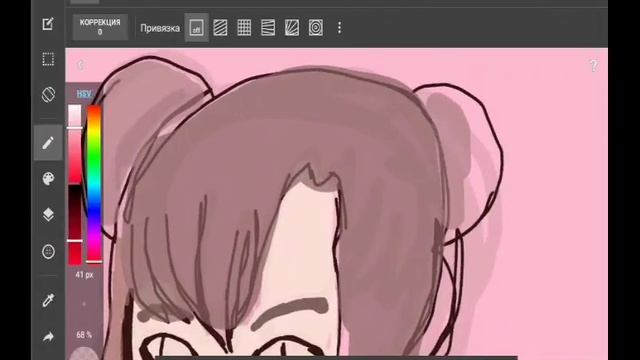The image size is (640, 360).
Task: Open the three-dot snap options menu
Action: [x=339, y=28]
